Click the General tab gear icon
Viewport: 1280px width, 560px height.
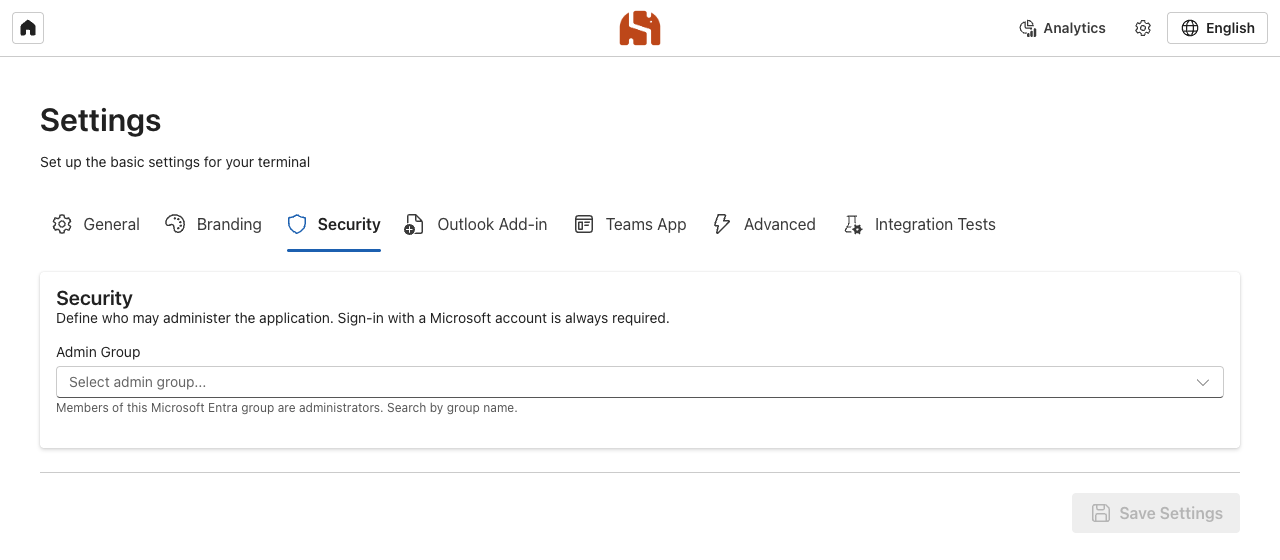62,224
